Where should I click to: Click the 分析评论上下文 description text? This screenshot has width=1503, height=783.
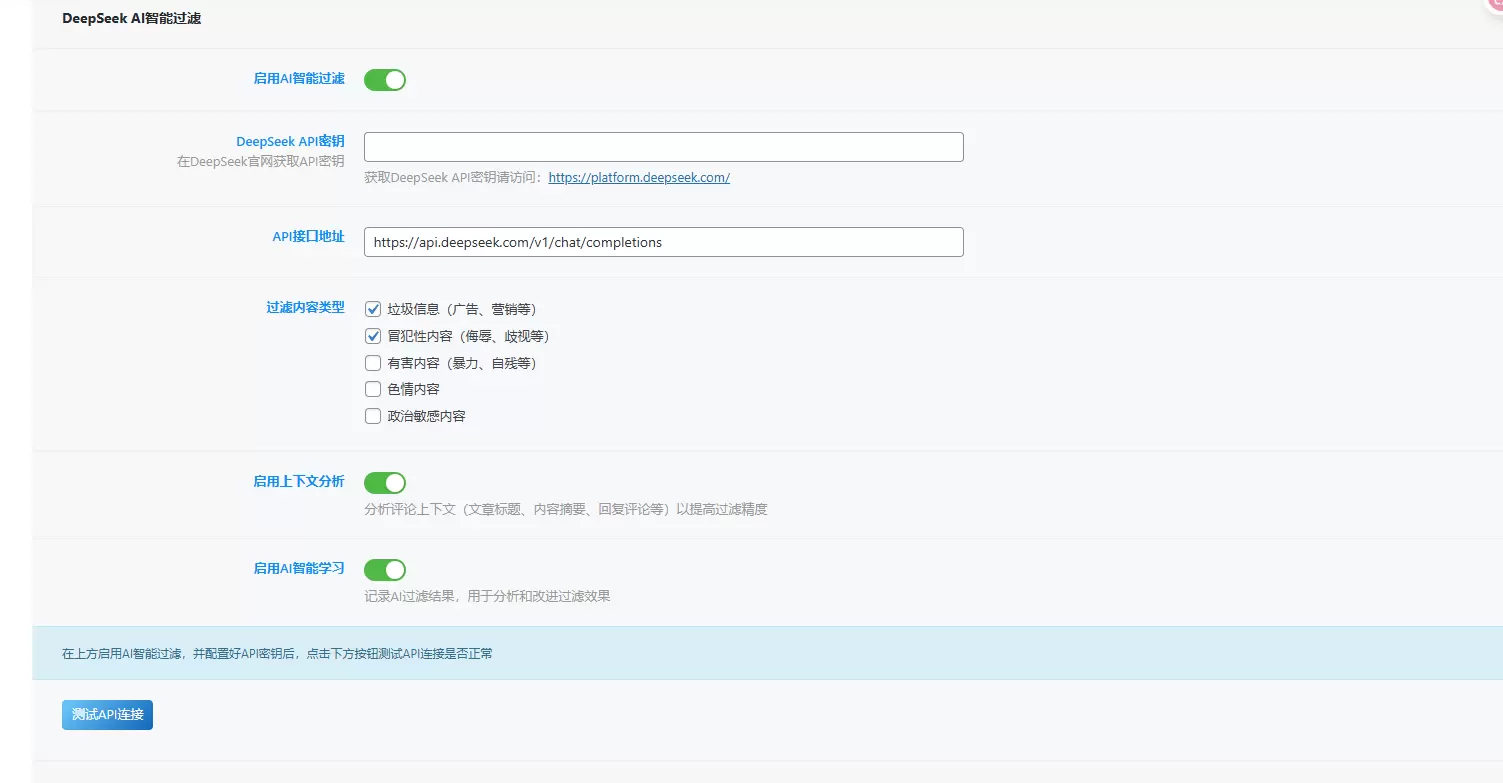pyautogui.click(x=566, y=509)
